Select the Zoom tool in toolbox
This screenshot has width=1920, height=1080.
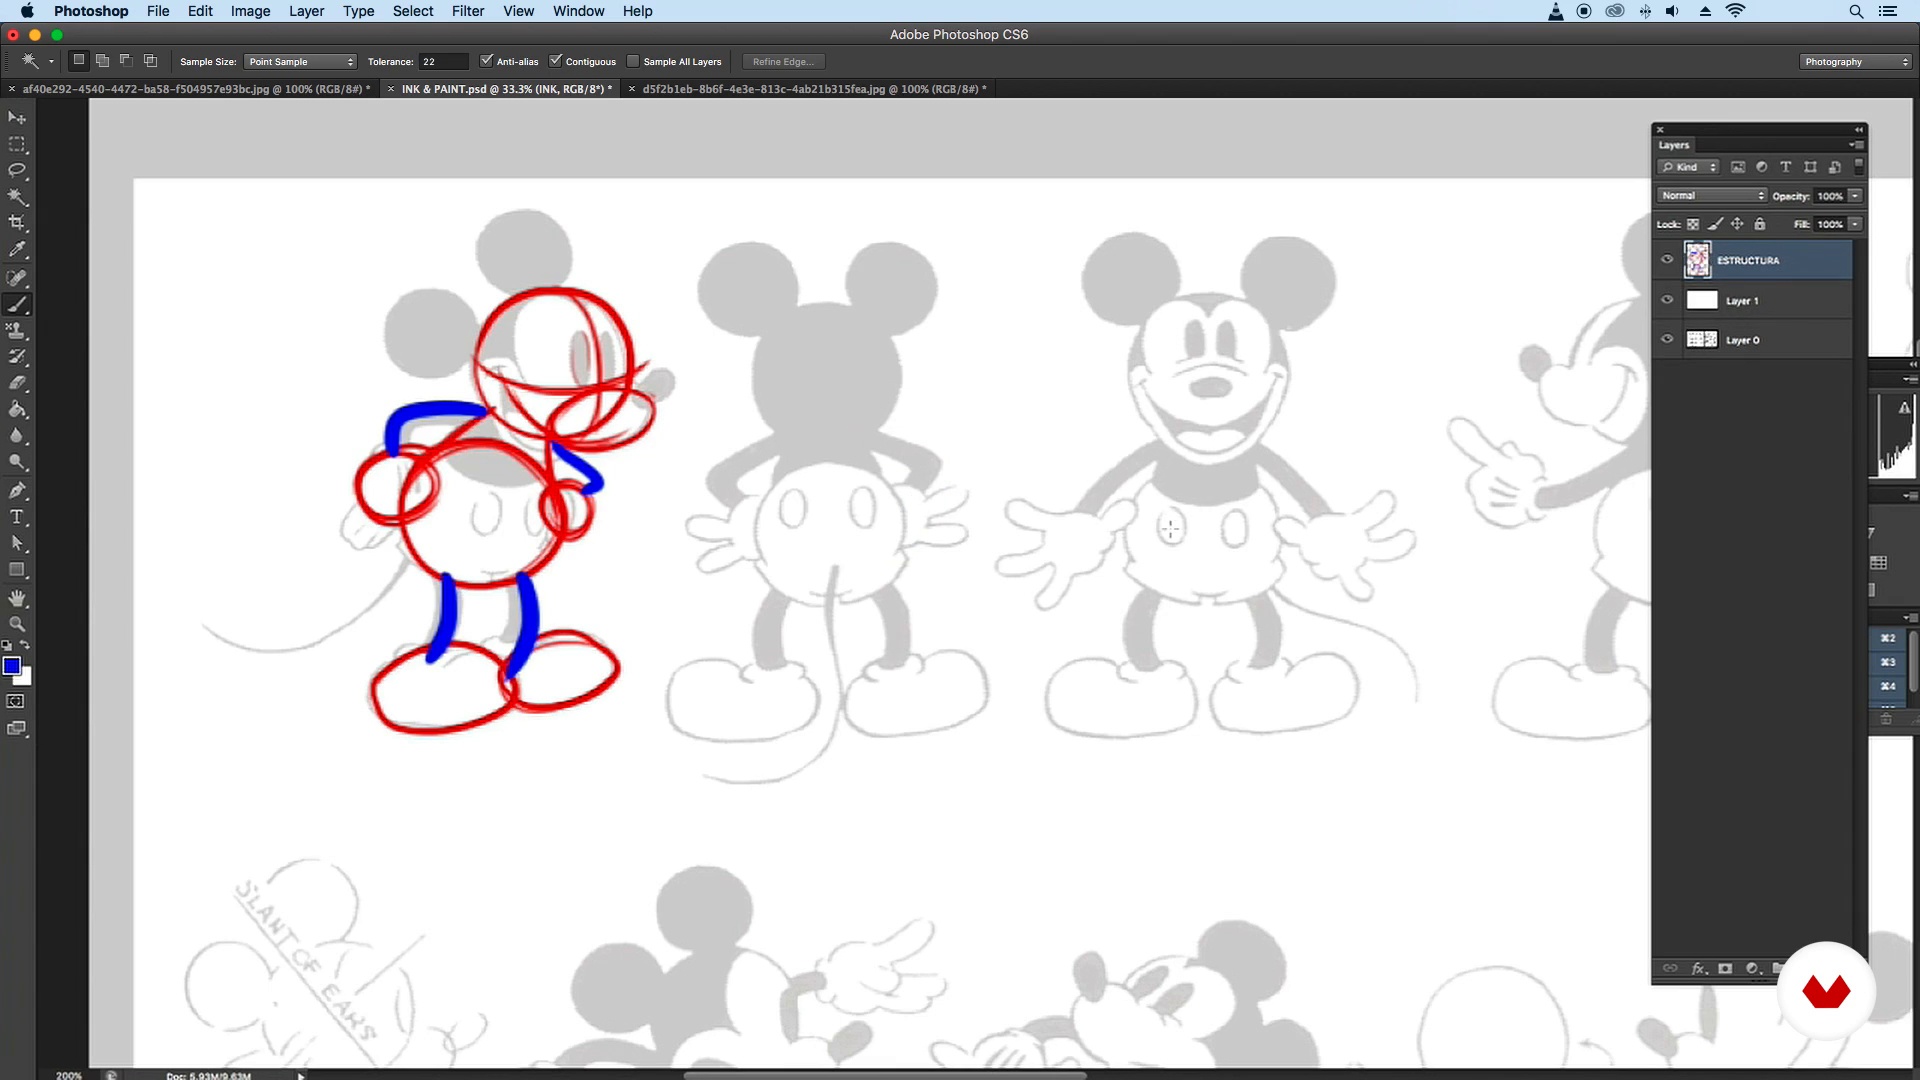17,624
